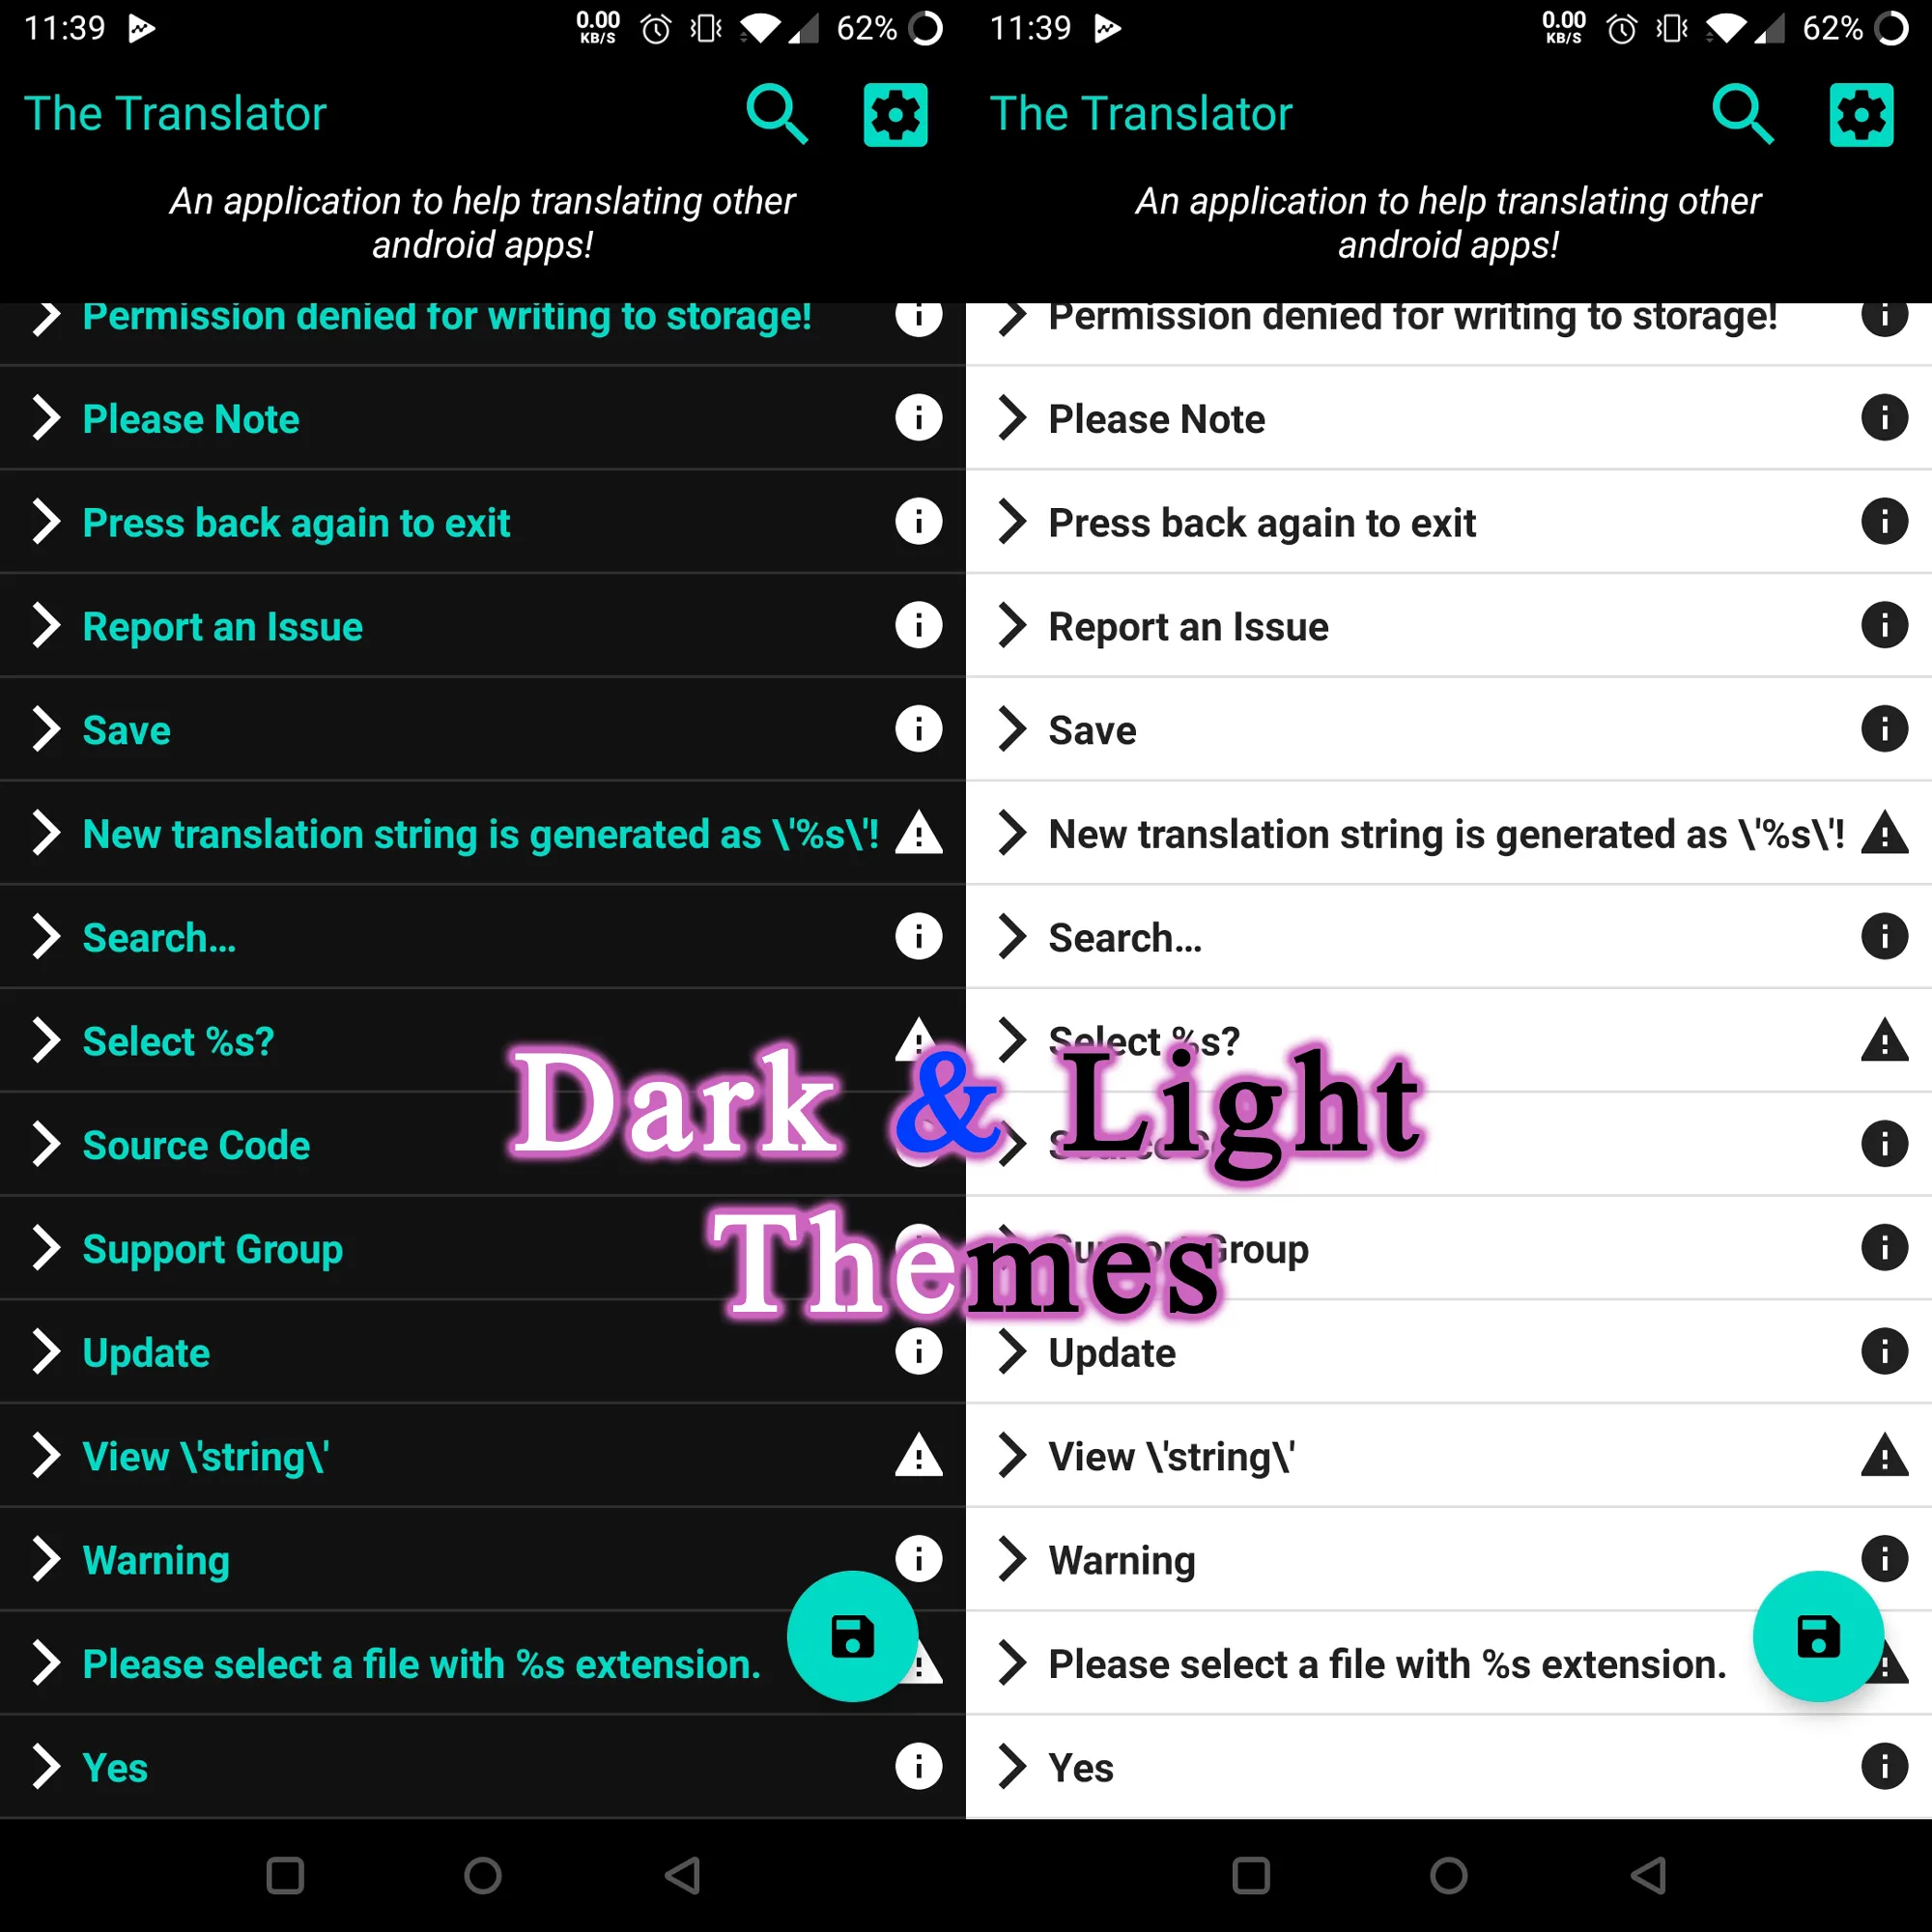Open search in The Translator (dark)
1932x1932 pixels.
[x=777, y=113]
